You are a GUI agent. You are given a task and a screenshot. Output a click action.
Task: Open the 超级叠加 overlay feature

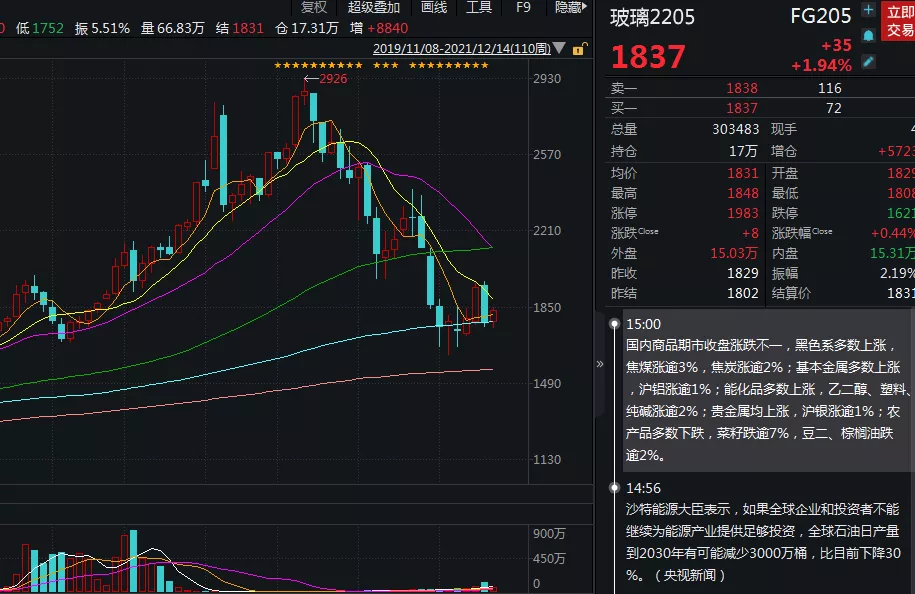(x=373, y=8)
